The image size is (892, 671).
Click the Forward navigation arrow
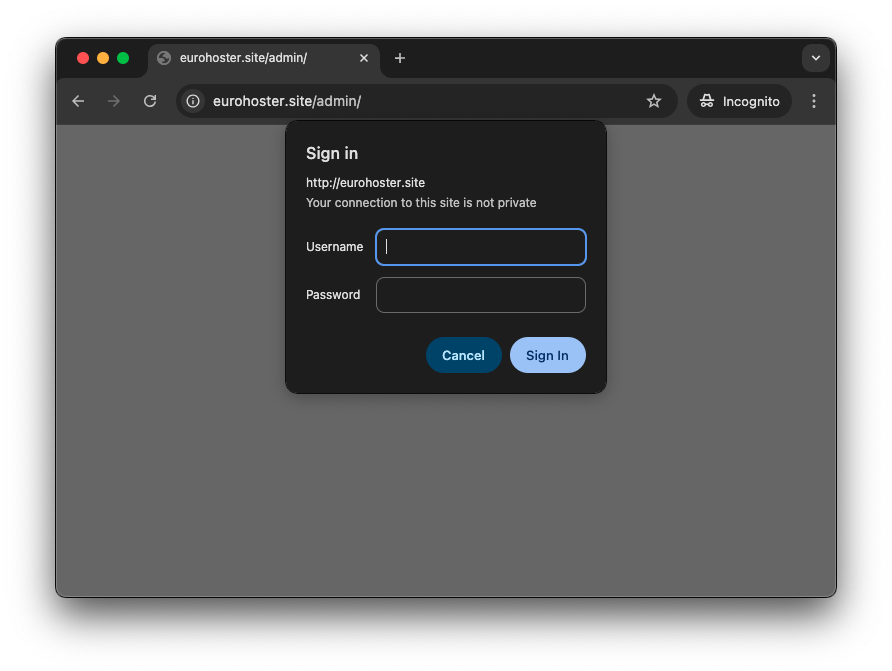[114, 101]
